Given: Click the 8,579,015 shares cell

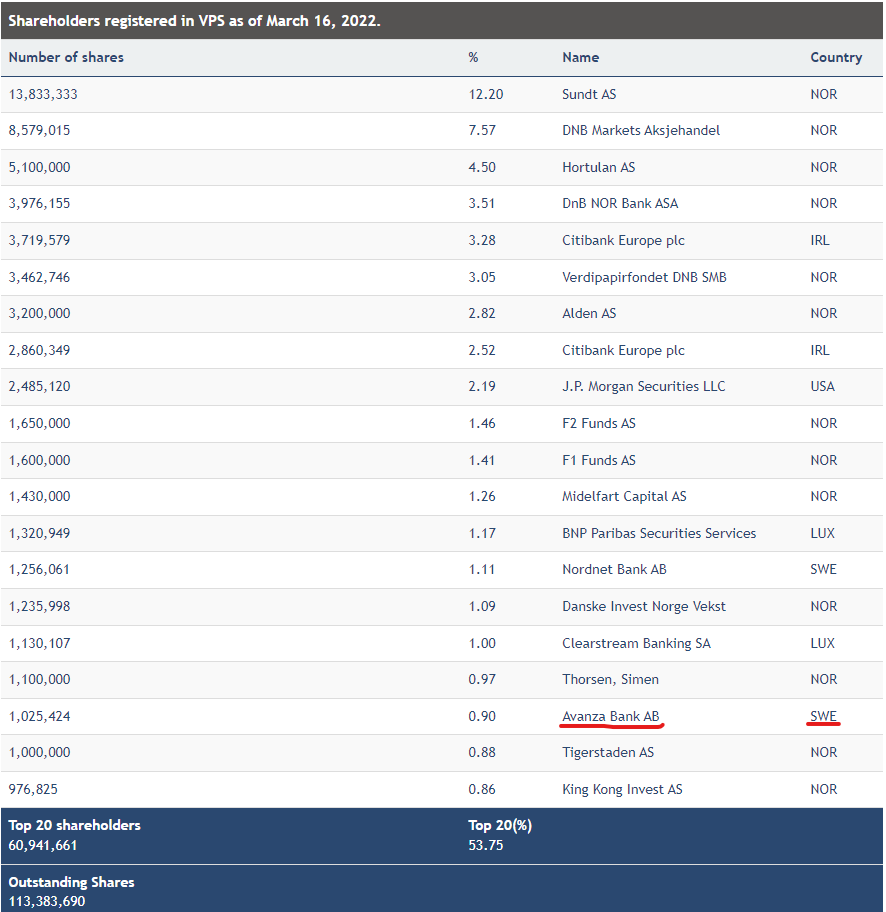Looking at the screenshot, I should 39,130.
